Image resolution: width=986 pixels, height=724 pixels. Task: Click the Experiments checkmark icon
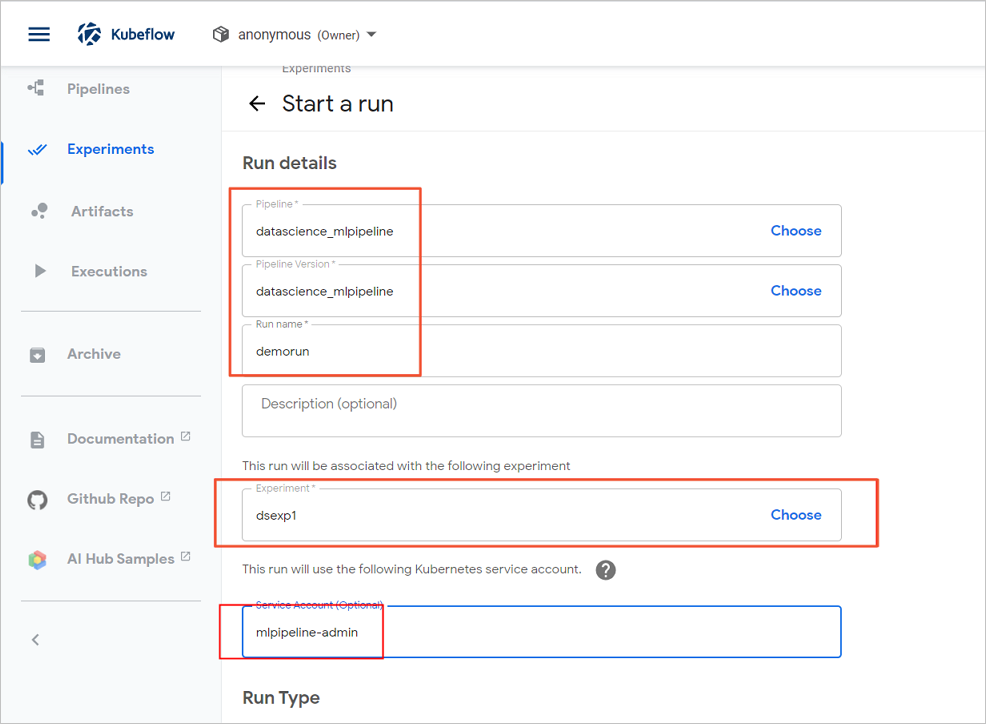[38, 150]
